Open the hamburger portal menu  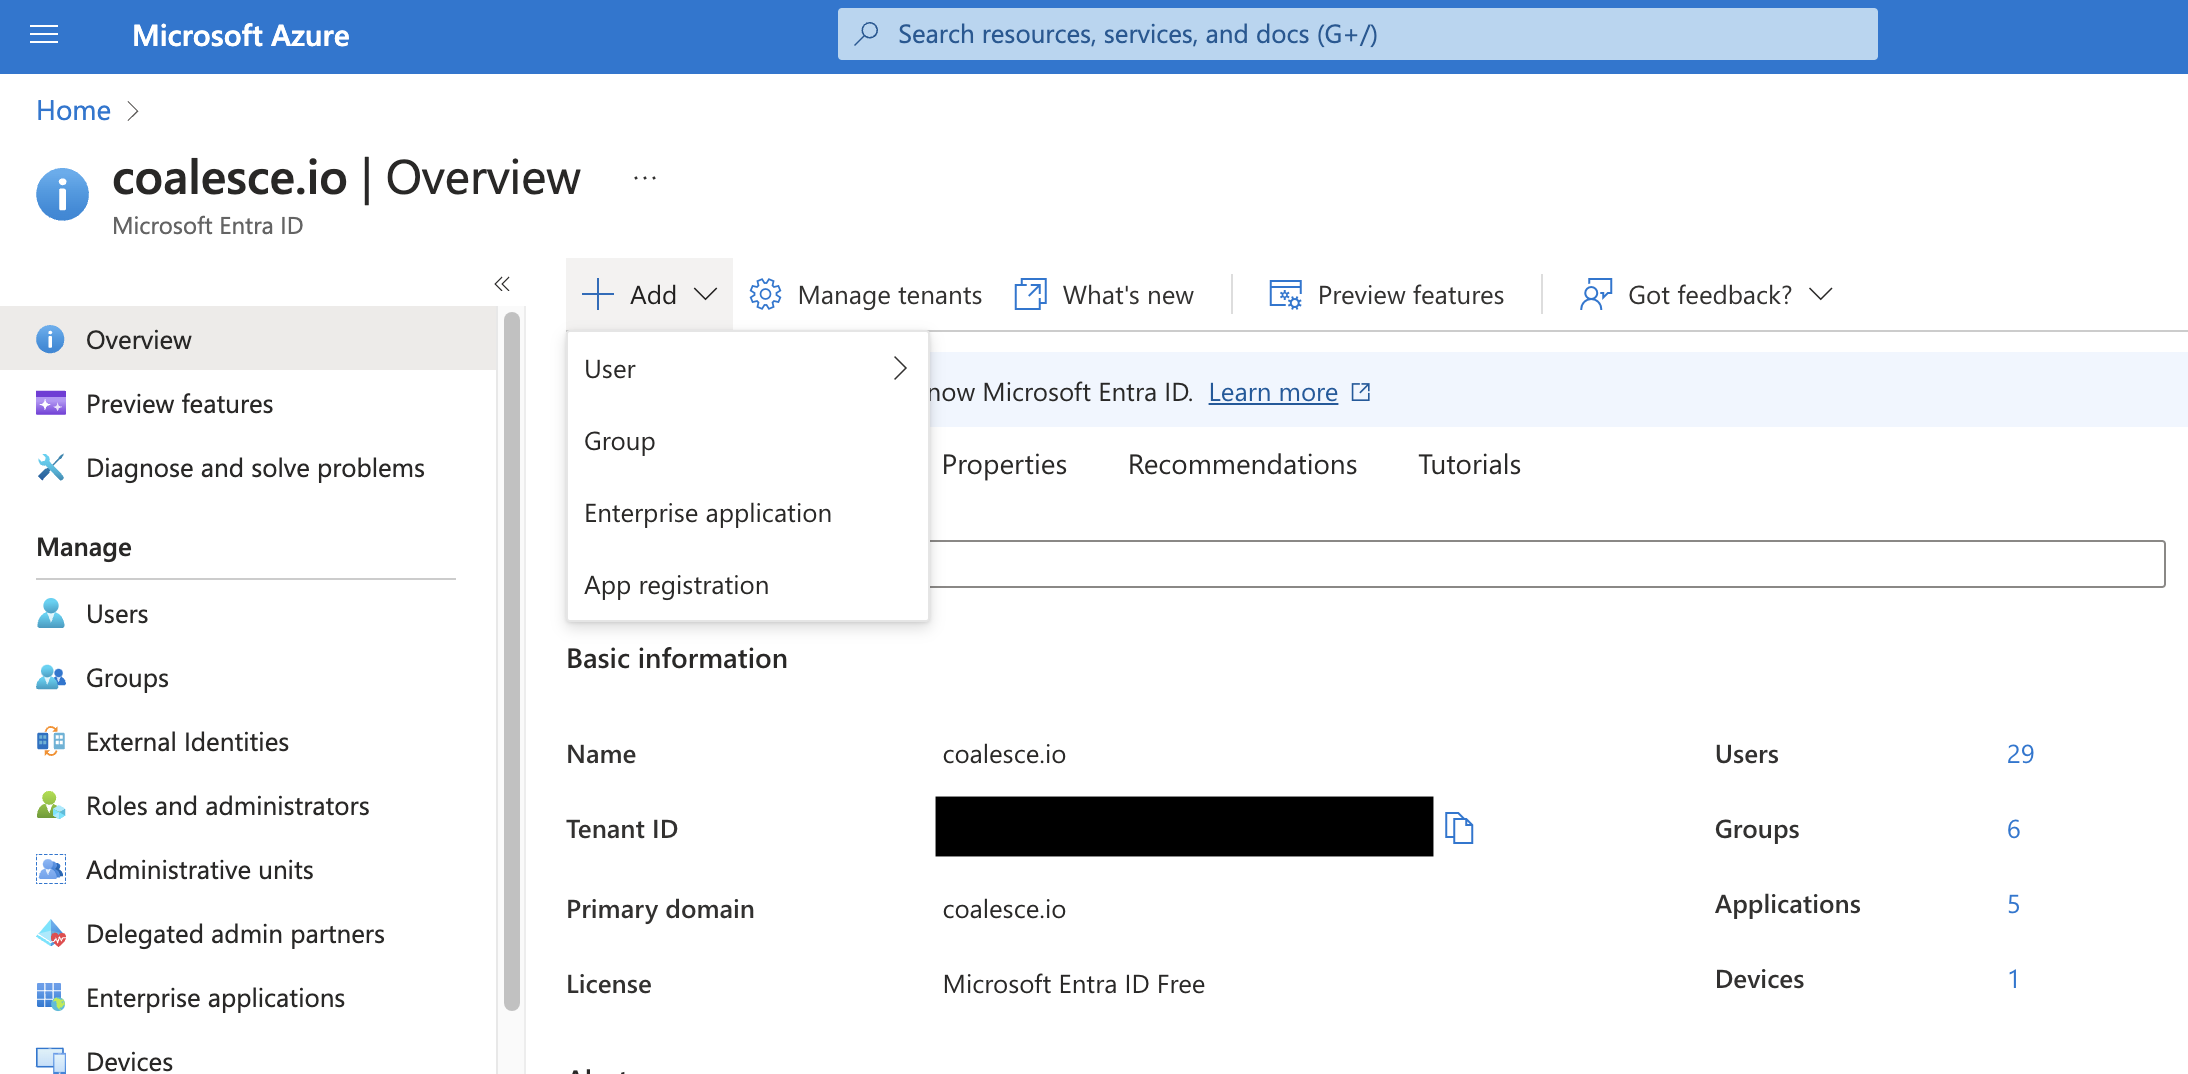(44, 36)
